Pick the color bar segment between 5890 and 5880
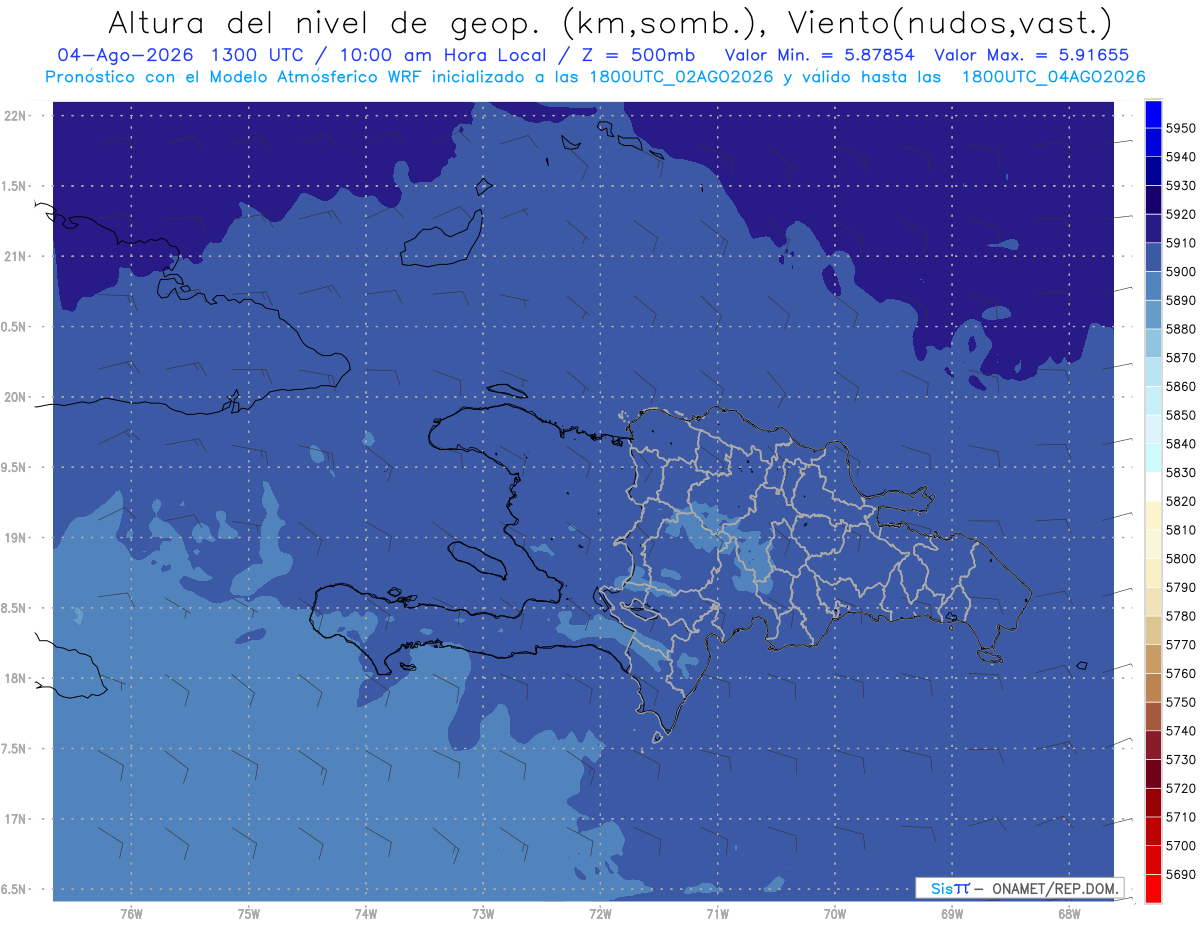This screenshot has height=927, width=1200. coord(1153,314)
